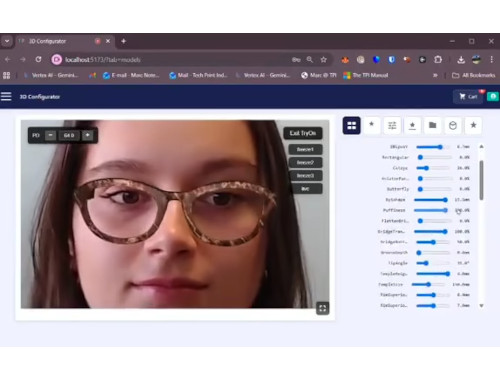This screenshot has width=500, height=380.
Task: Open the sliders/tune settings tab icon
Action: click(392, 126)
